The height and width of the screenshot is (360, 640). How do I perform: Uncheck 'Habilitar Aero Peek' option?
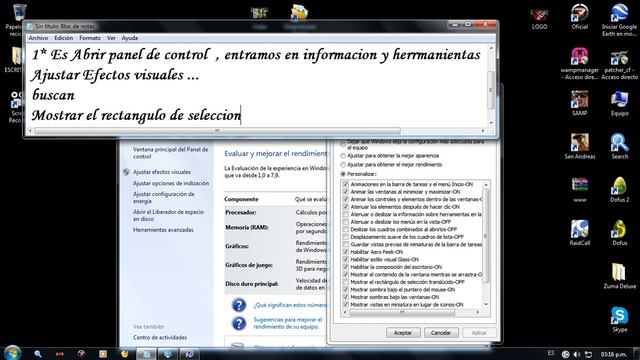[x=346, y=252]
